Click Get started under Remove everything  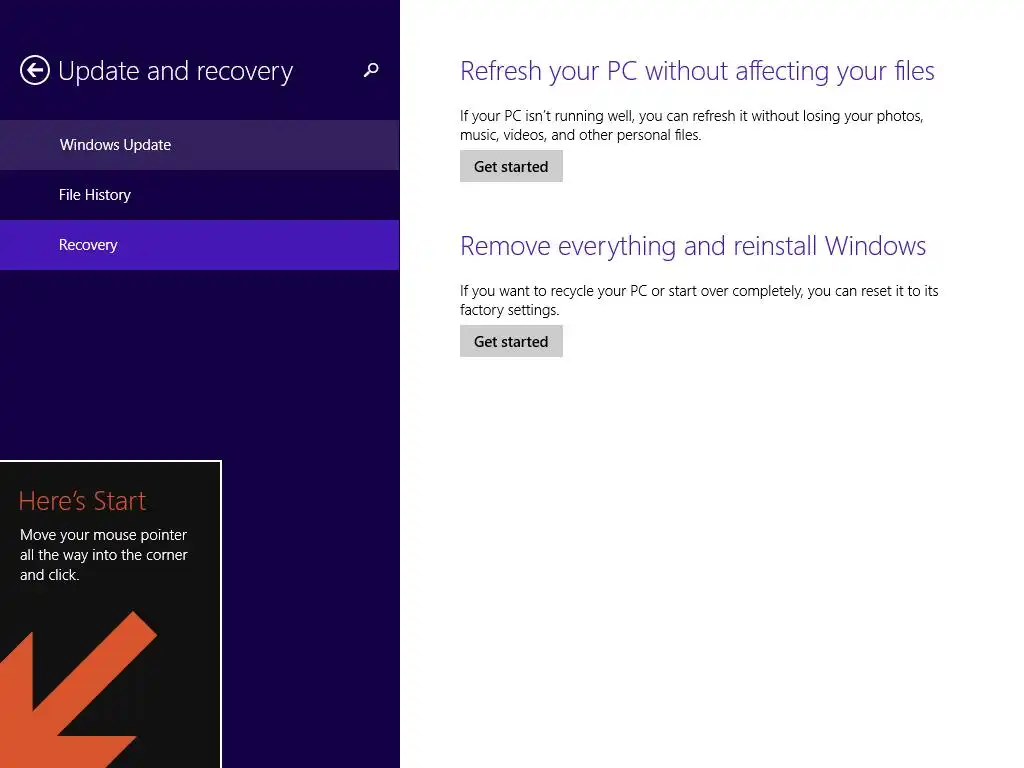(x=511, y=342)
